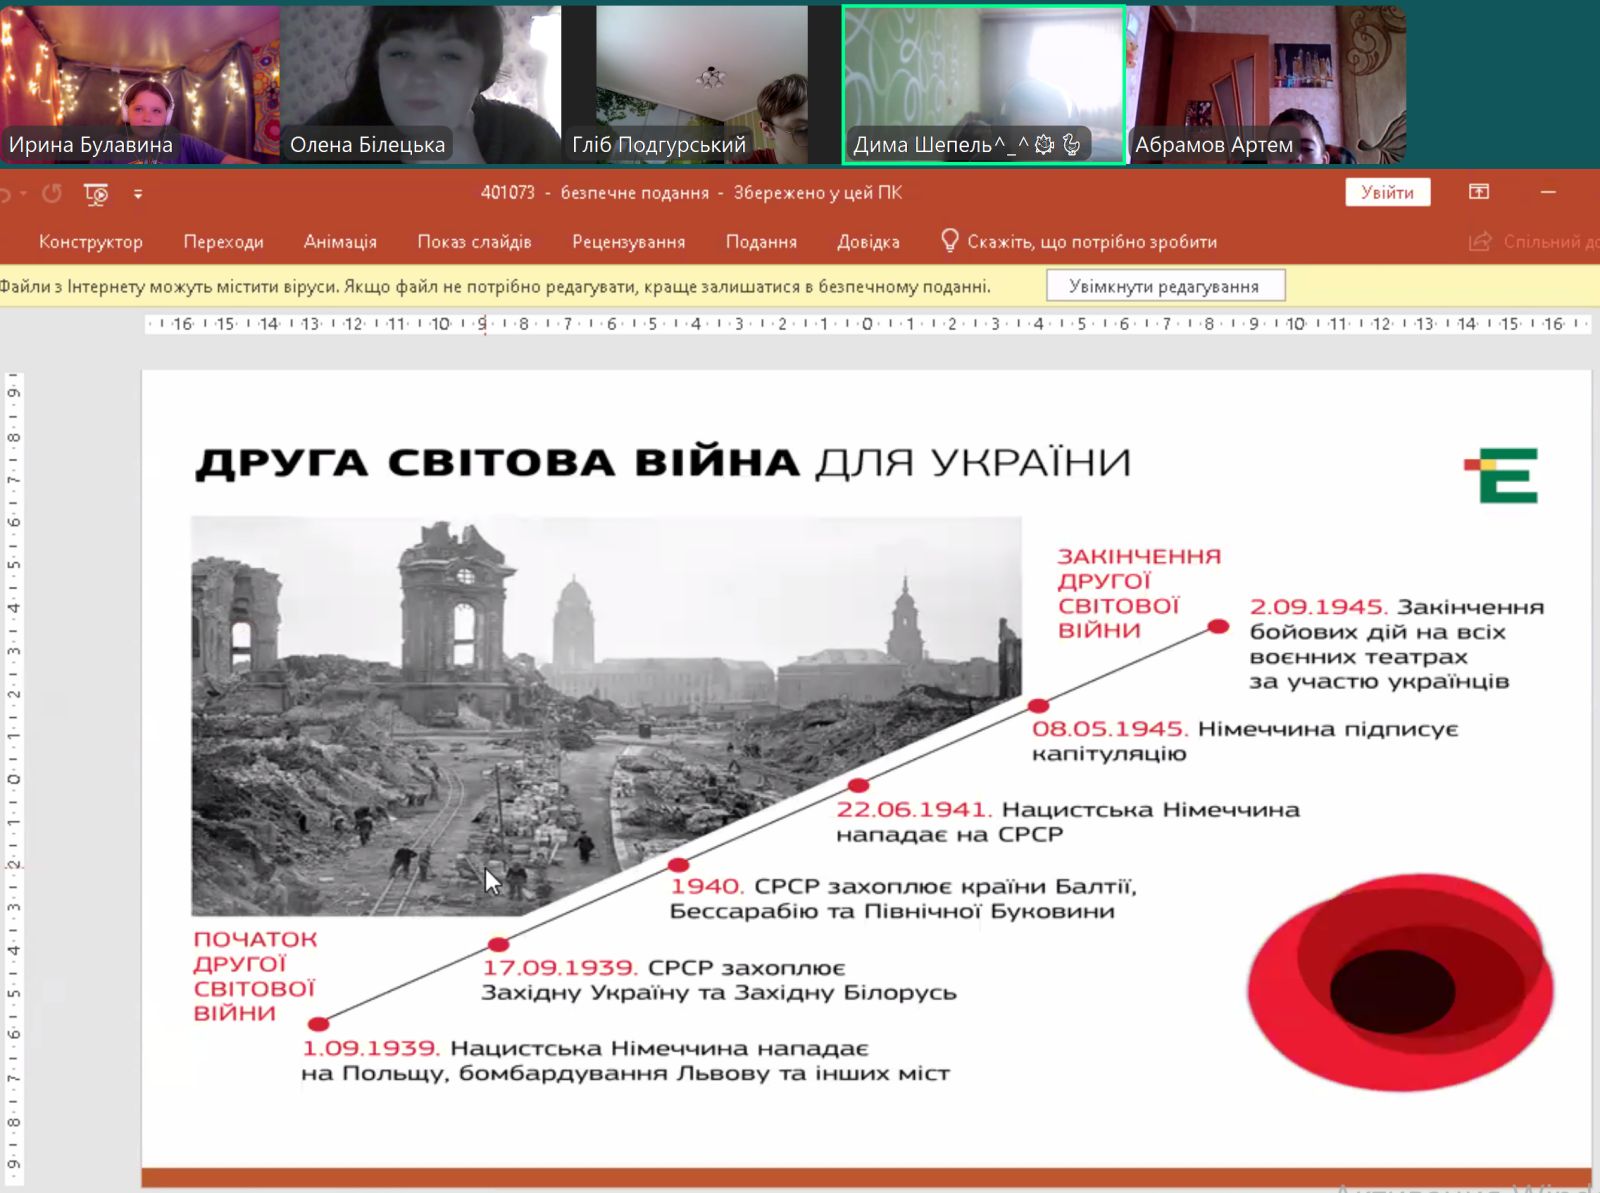Open the undo history dropdown arrow
This screenshot has height=1193, width=1600.
point(23,194)
